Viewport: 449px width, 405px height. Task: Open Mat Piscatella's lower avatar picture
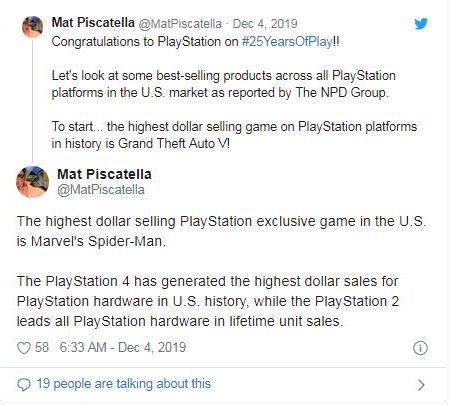[x=32, y=182]
